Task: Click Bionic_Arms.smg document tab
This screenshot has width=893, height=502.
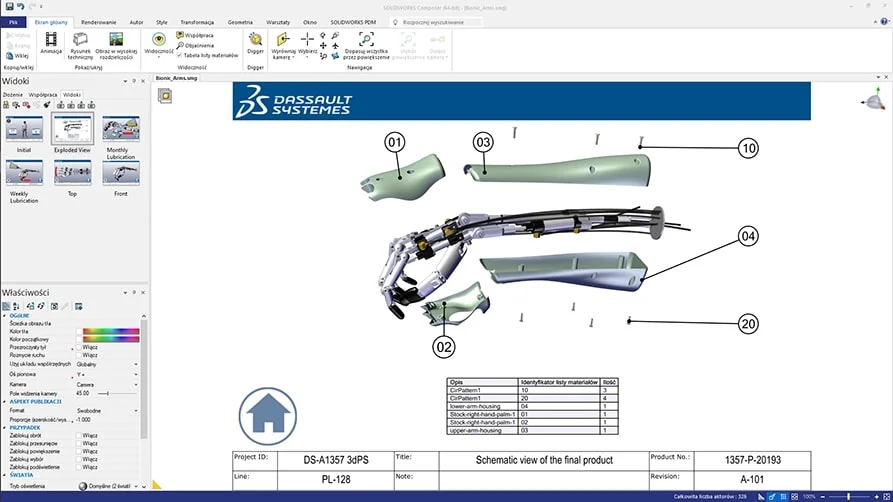Action: point(177,78)
